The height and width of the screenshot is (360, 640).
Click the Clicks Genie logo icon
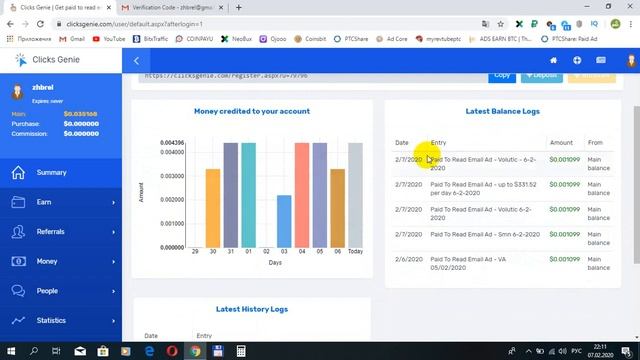point(20,60)
